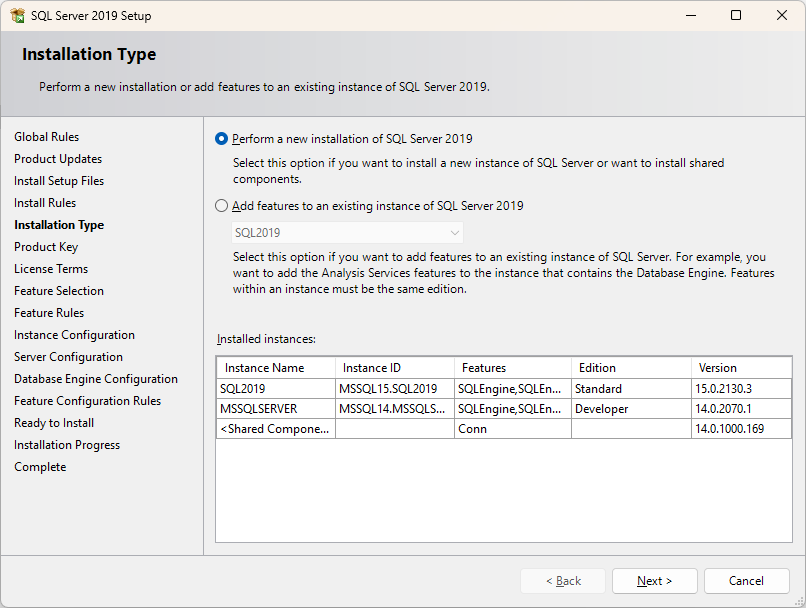Click Feature Selection in sidebar

59,291
